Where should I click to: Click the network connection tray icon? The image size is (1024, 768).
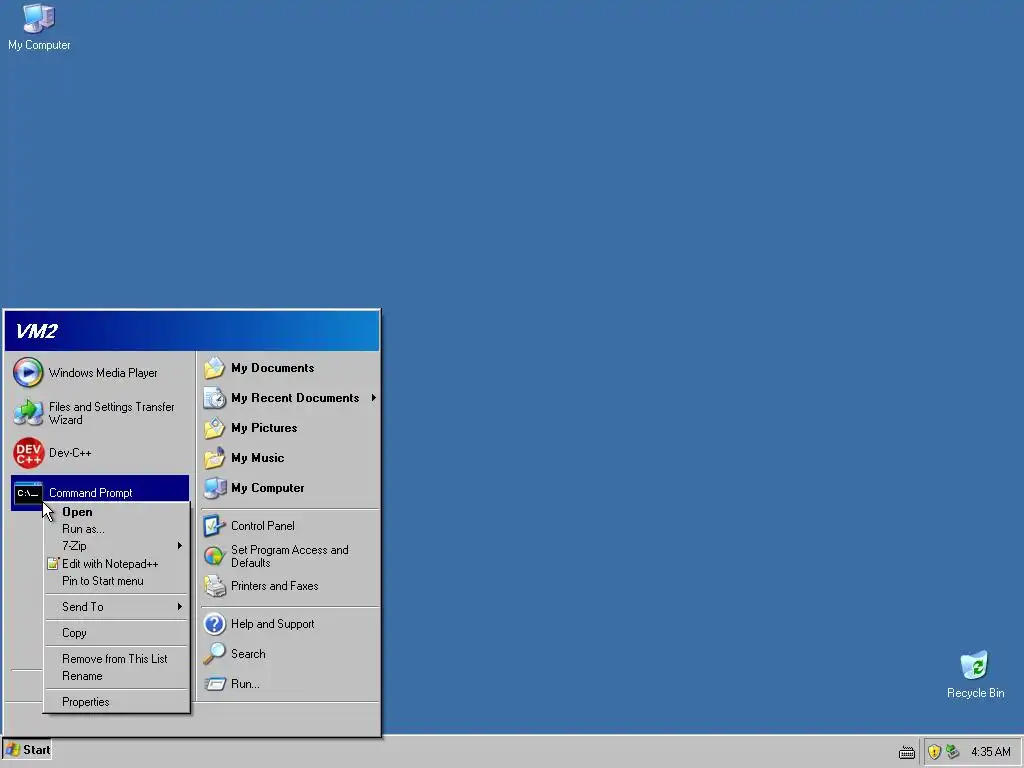952,752
